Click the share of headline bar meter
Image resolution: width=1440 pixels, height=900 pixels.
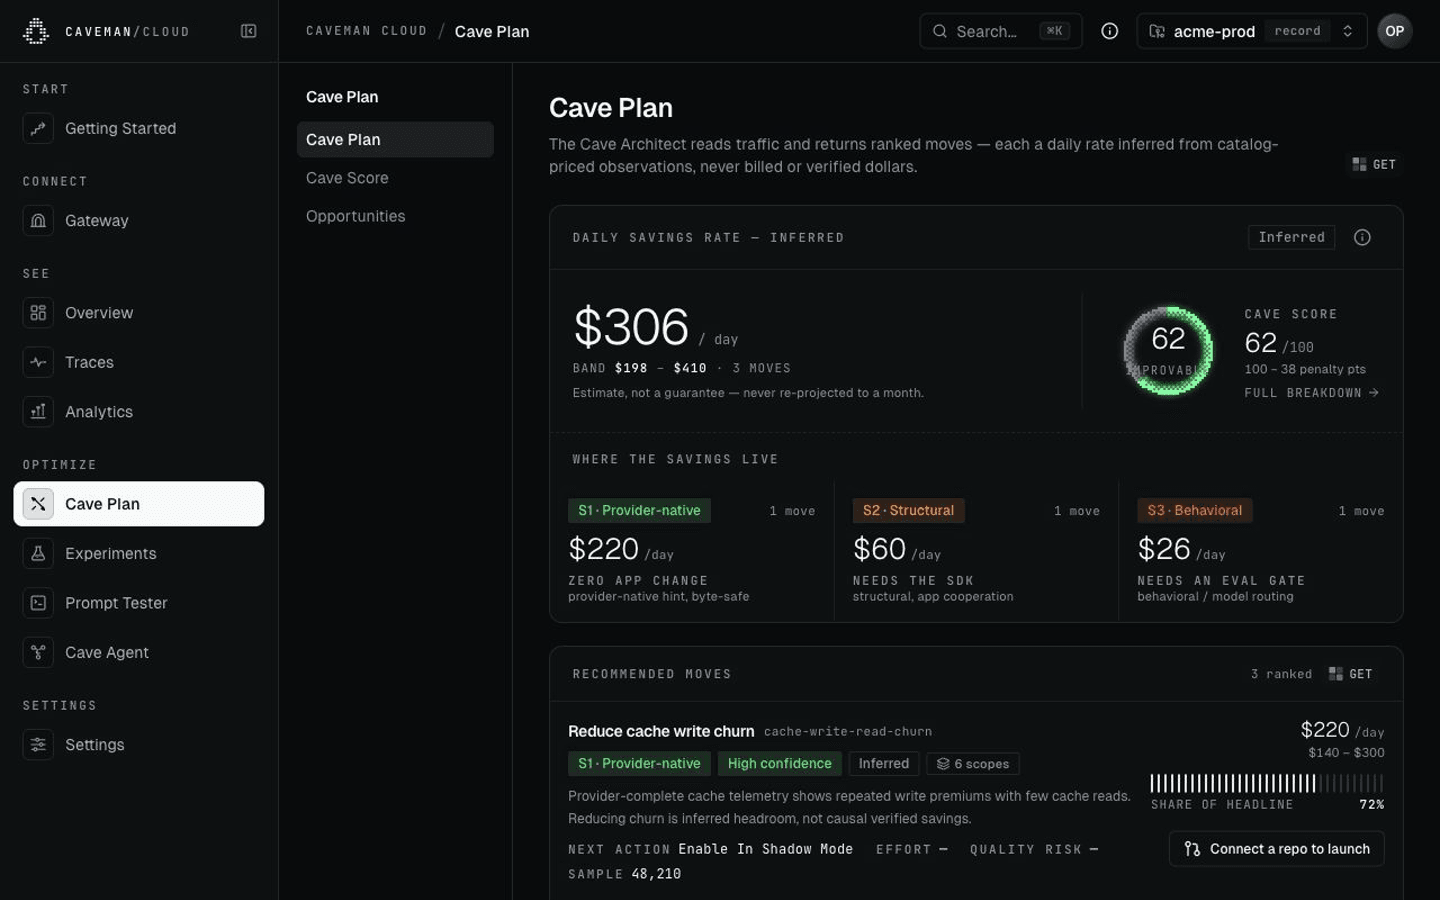pyautogui.click(x=1267, y=783)
